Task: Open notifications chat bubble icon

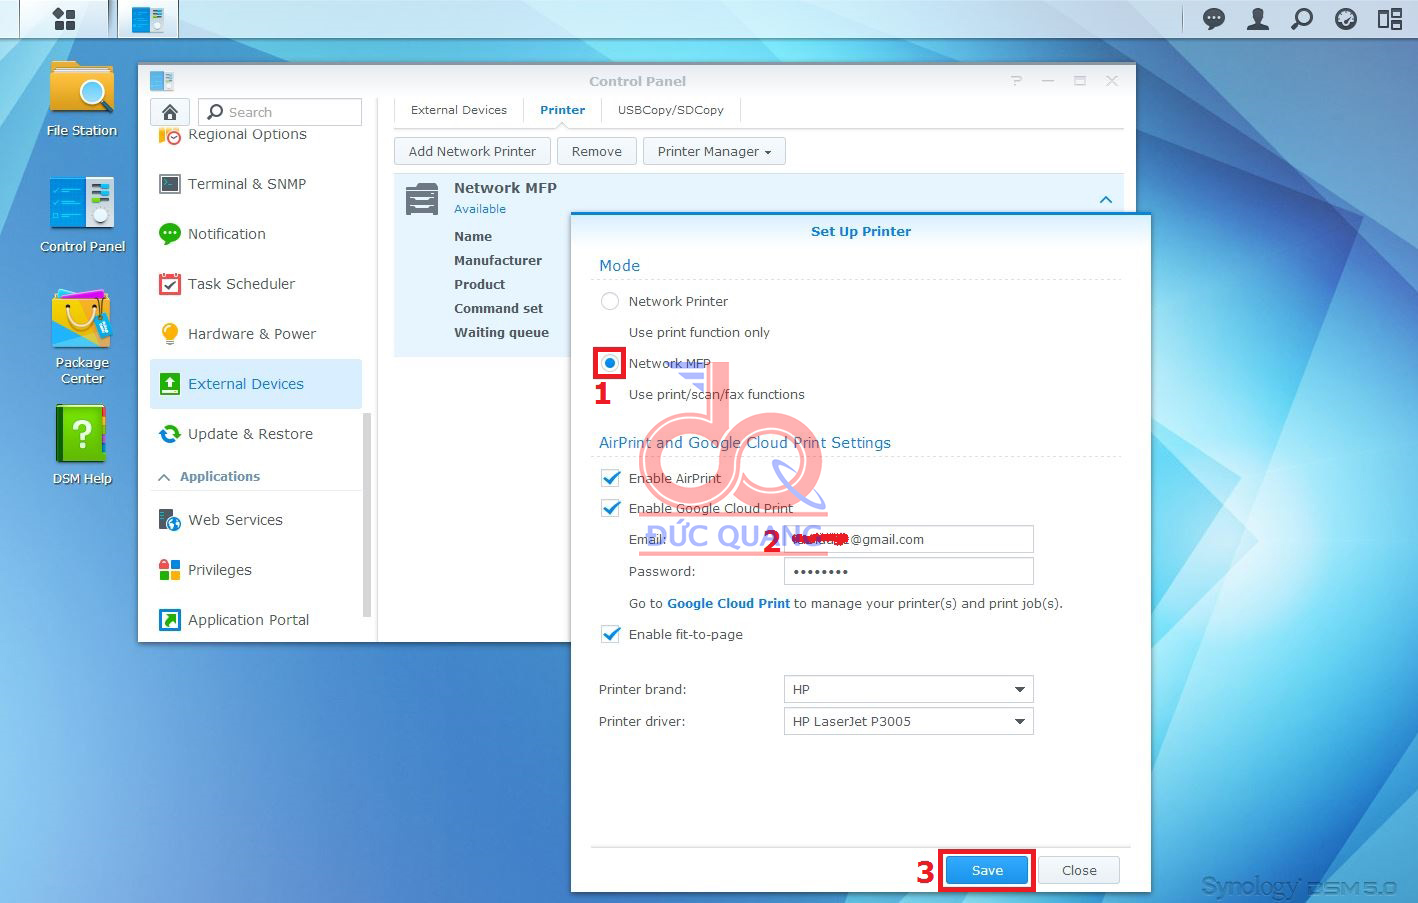Action: 1214,19
